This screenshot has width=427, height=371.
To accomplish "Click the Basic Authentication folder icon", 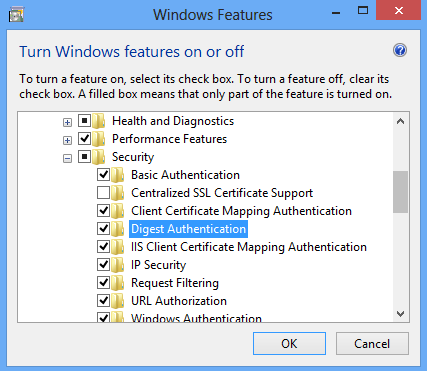I will coord(117,175).
